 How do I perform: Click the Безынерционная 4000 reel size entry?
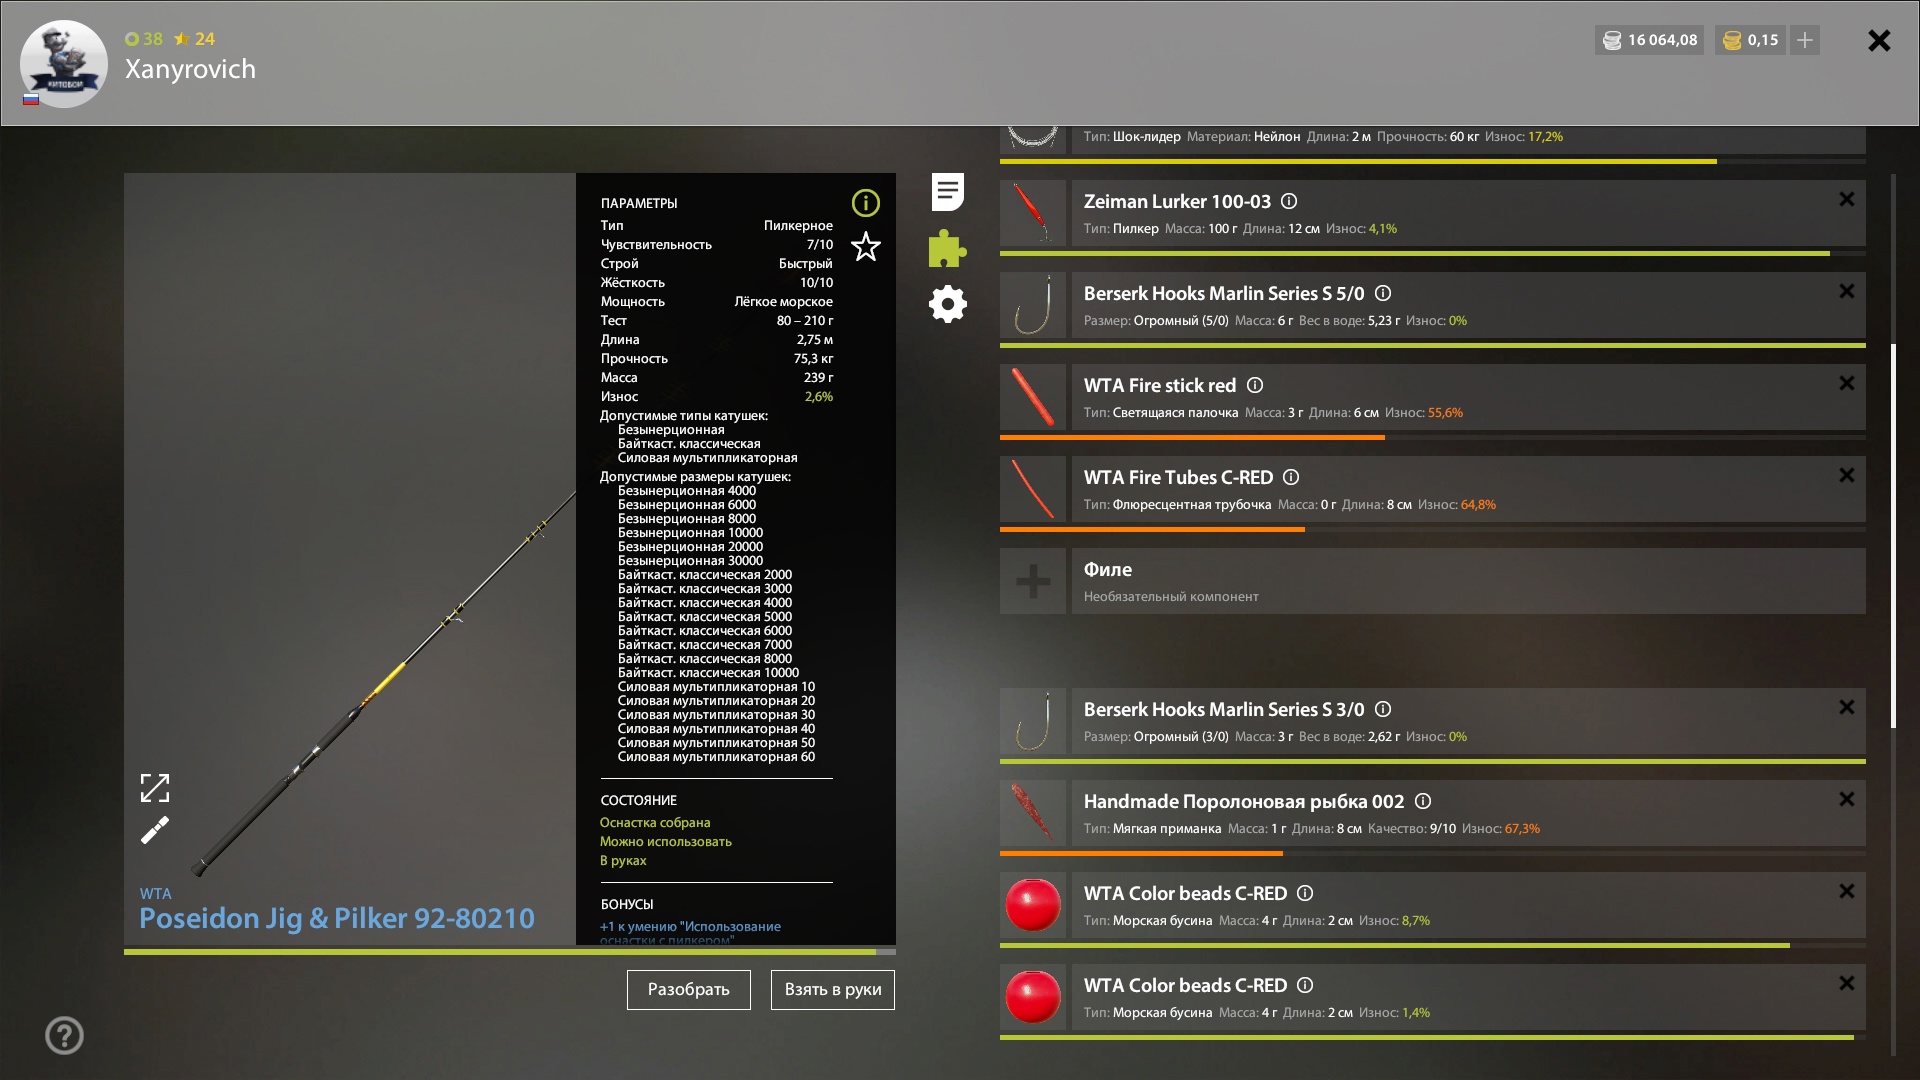click(x=686, y=491)
